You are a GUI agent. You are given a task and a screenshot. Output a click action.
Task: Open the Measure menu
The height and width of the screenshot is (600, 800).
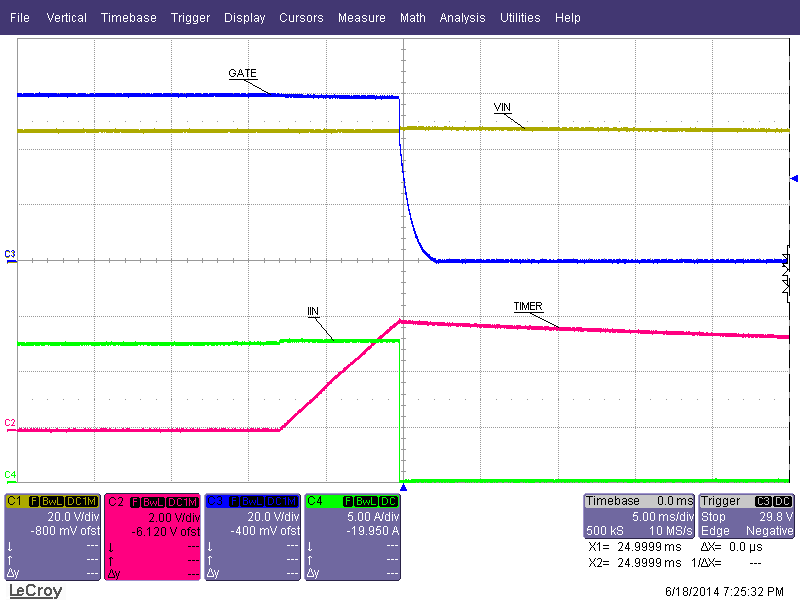click(x=361, y=18)
